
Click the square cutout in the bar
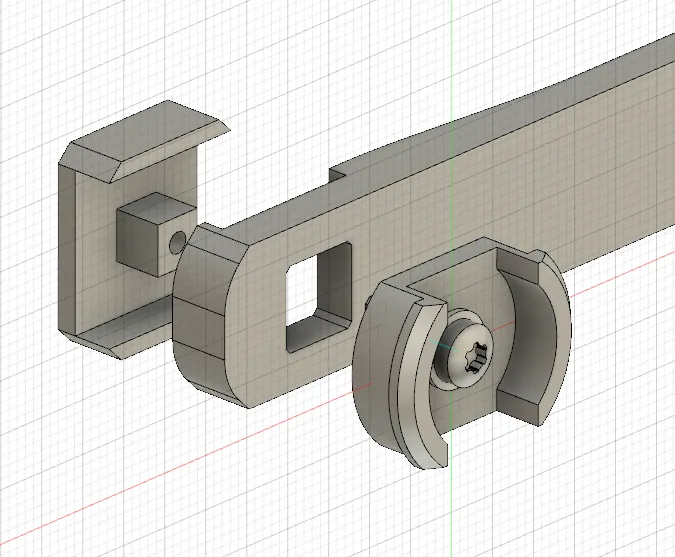click(319, 297)
